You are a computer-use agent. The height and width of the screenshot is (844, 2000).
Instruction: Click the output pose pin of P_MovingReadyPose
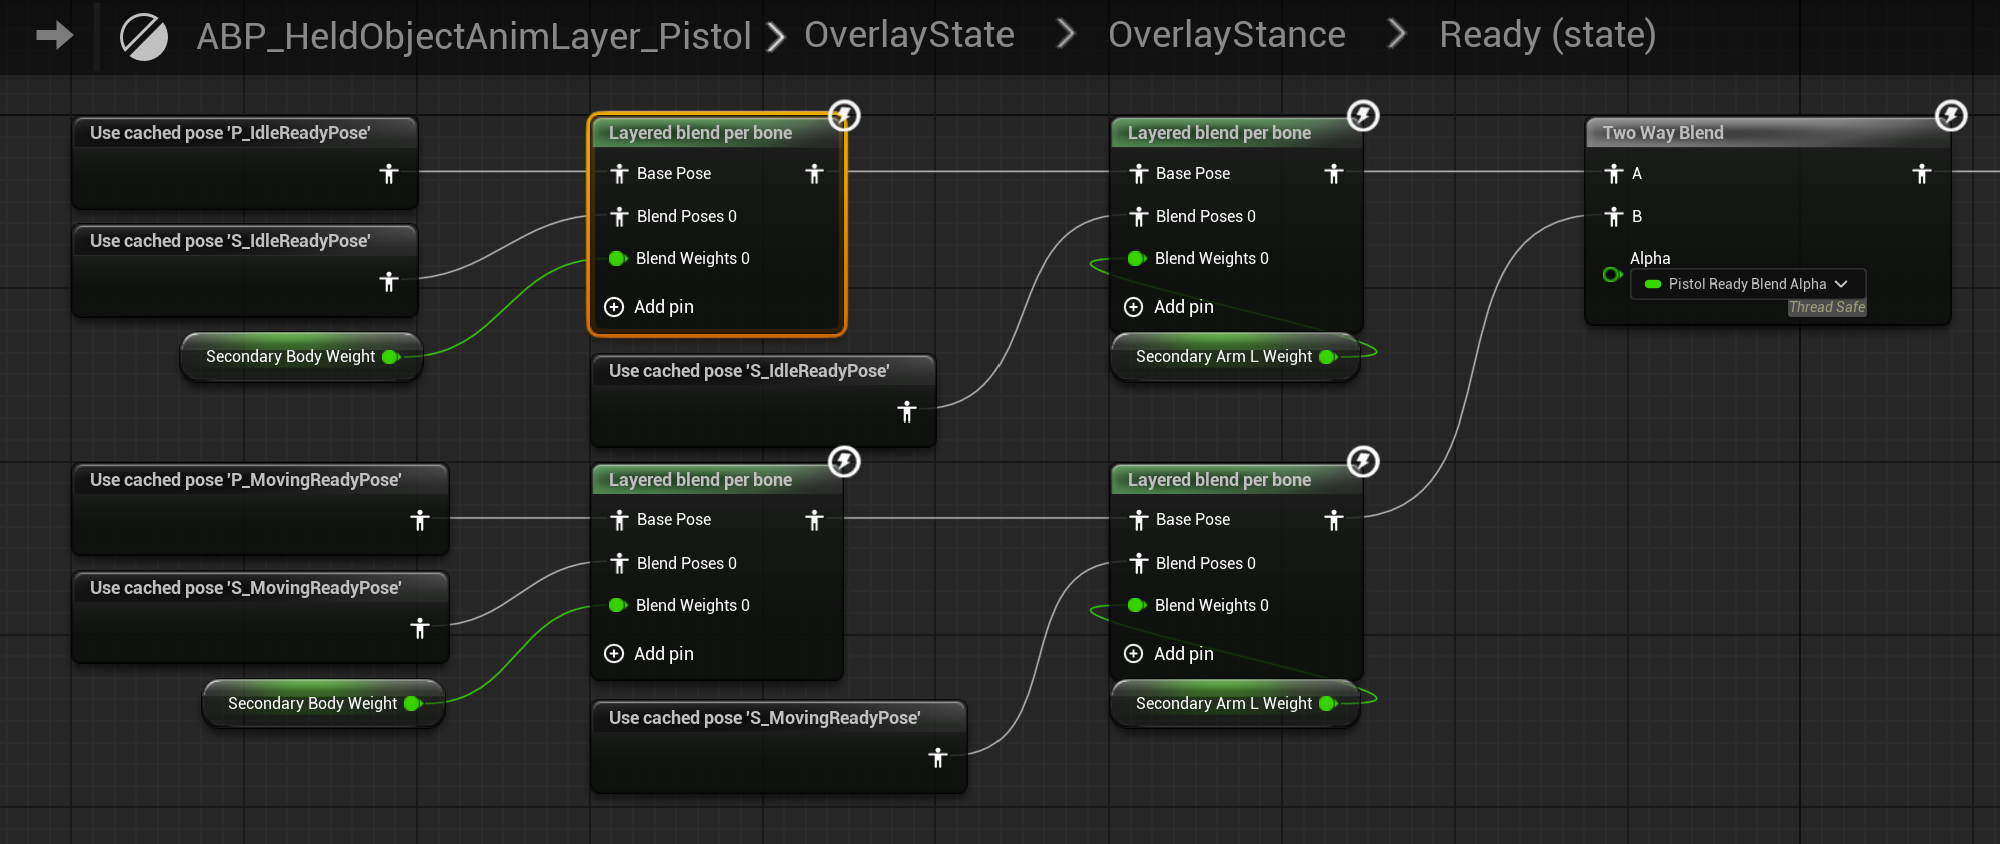coord(420,520)
